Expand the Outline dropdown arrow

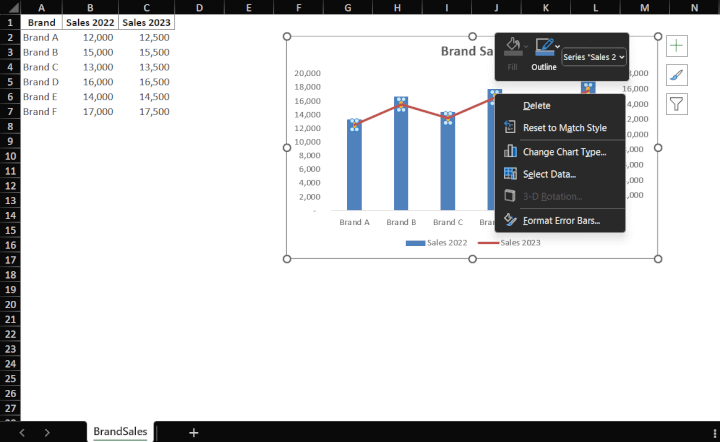[x=557, y=46]
